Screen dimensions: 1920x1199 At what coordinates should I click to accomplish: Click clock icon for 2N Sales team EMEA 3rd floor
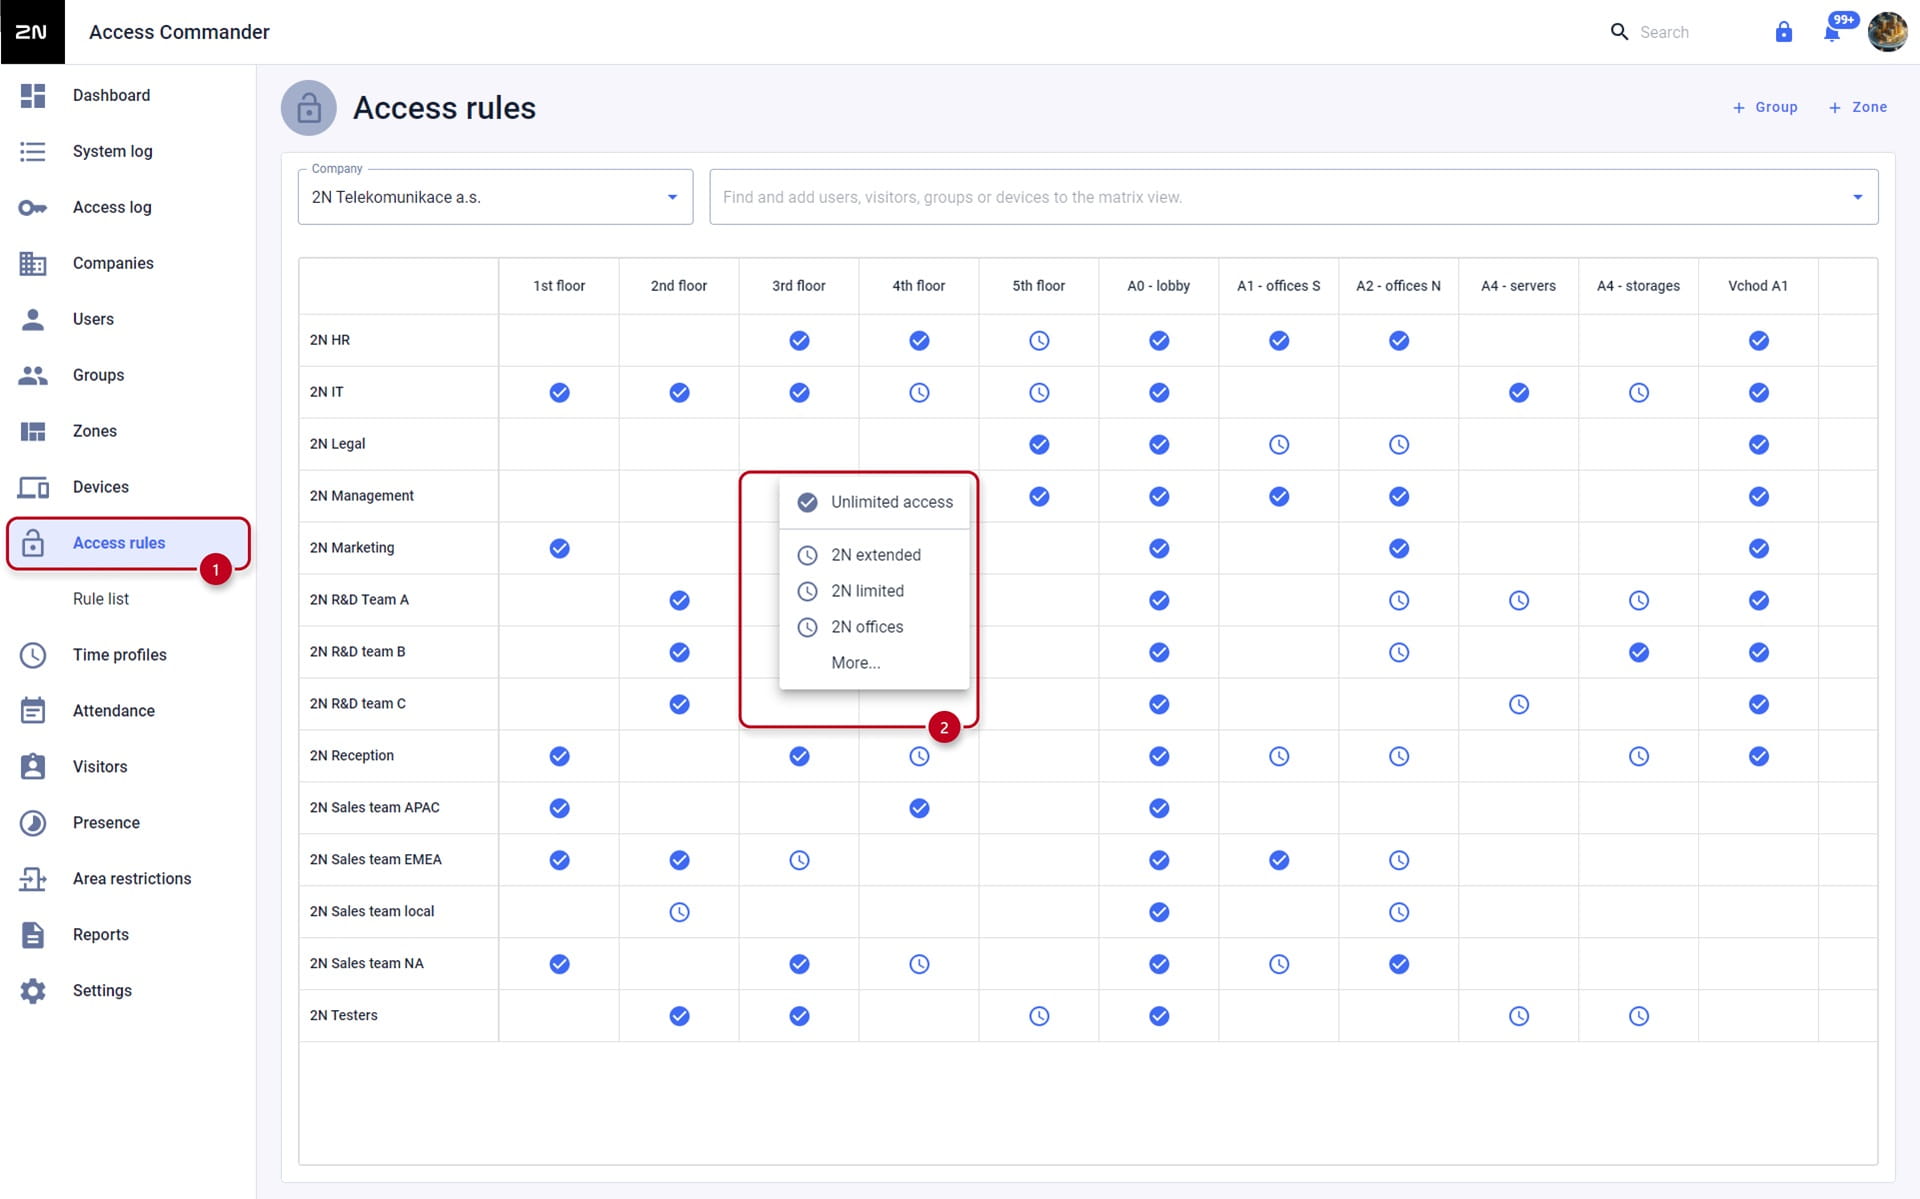(x=799, y=861)
